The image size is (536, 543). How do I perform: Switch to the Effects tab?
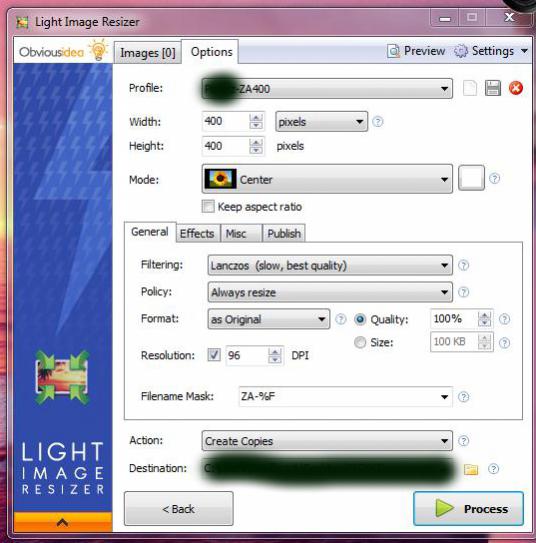pyautogui.click(x=197, y=233)
